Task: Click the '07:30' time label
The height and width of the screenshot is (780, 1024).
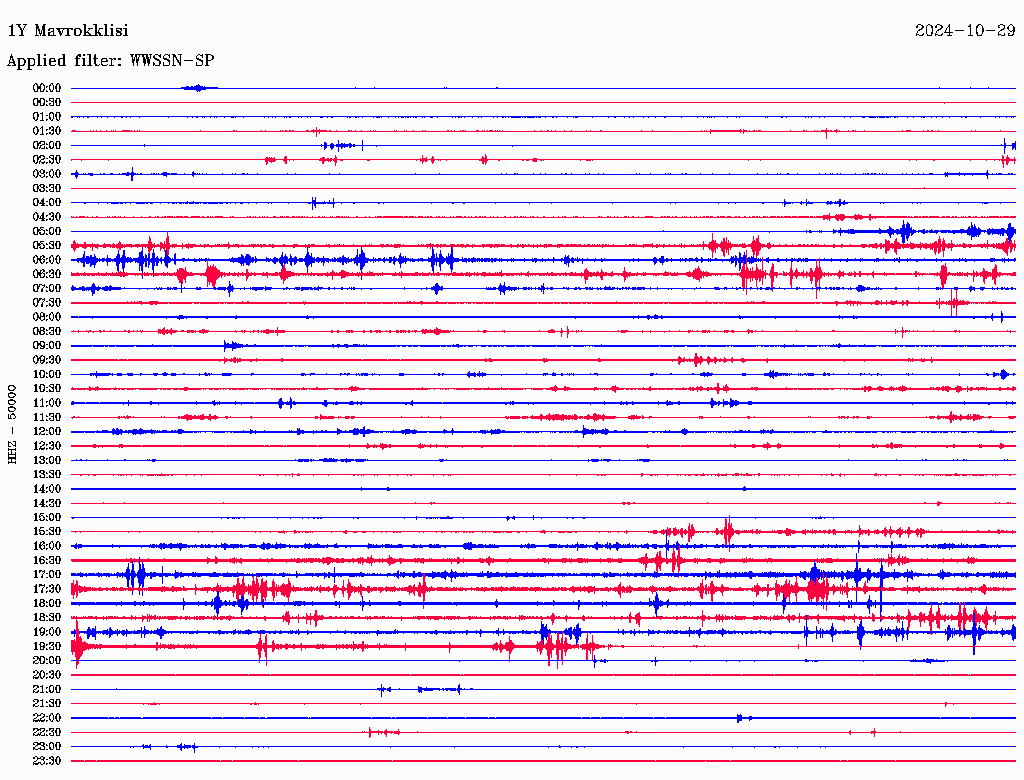Action: click(46, 303)
